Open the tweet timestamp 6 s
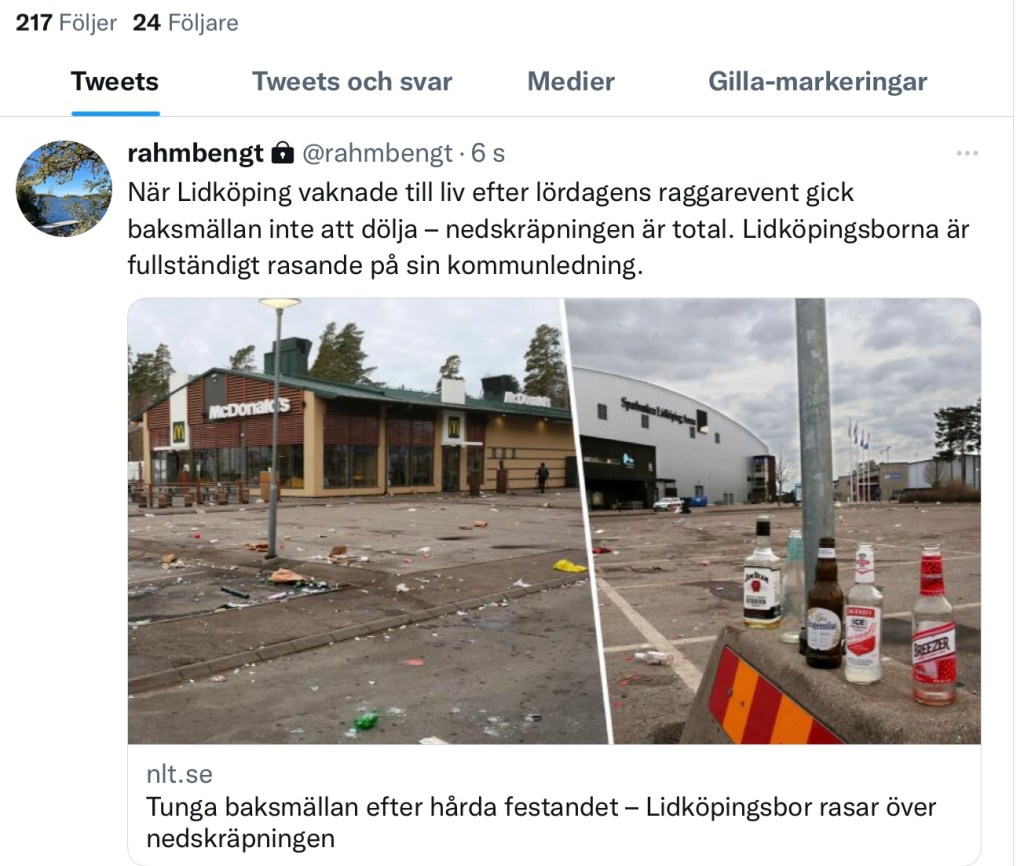Image resolution: width=1024 pixels, height=866 pixels. point(488,153)
